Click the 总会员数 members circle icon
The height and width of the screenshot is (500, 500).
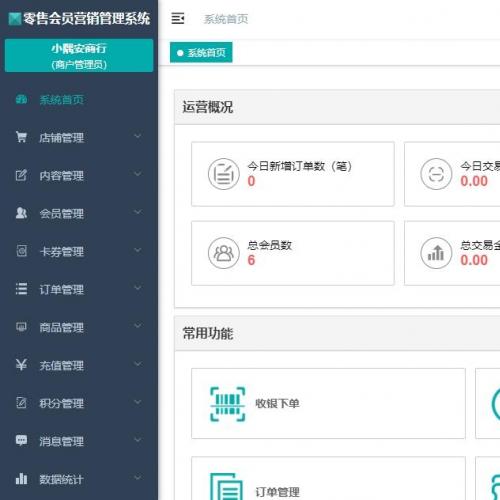(224, 253)
